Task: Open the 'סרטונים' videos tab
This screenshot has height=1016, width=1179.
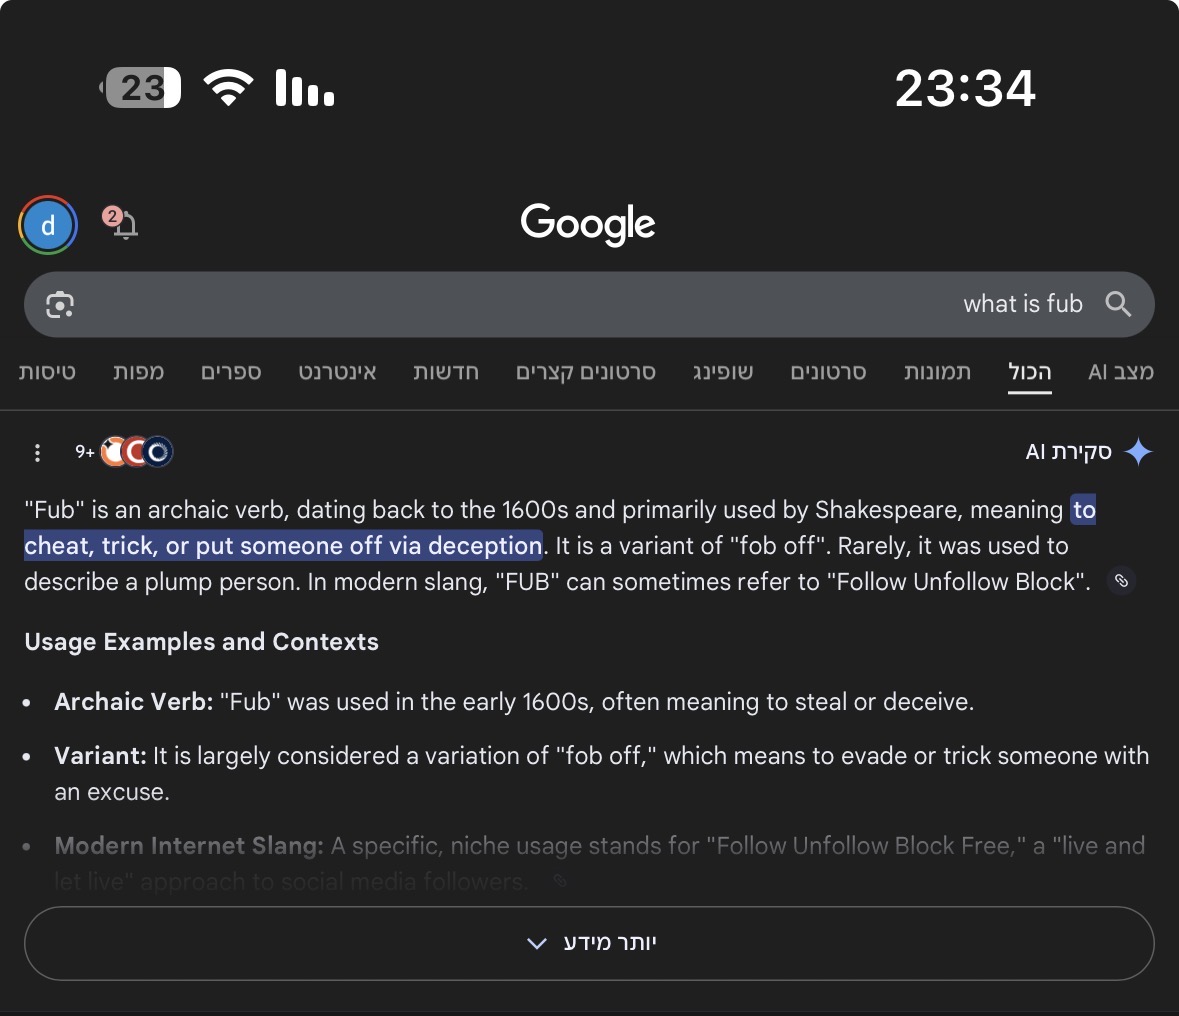Action: [828, 372]
